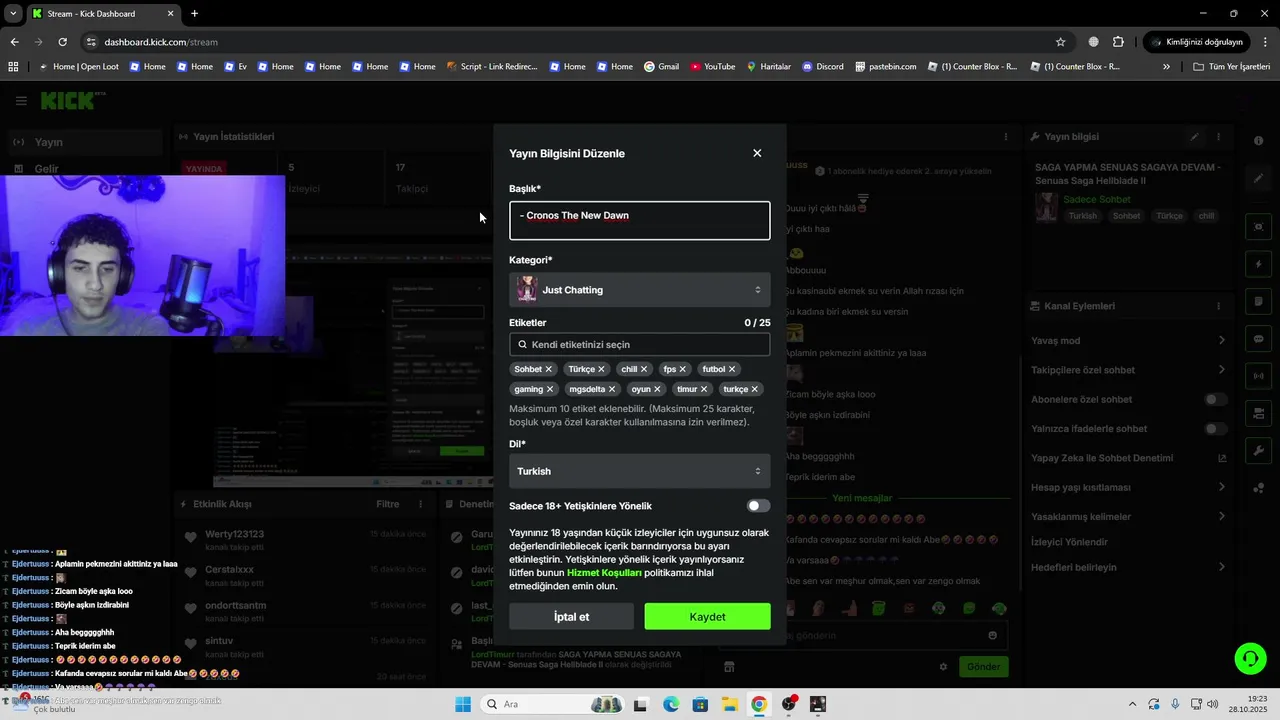
Task: Click the pencil edit icon in Yayın bilgisi header
Action: click(1194, 137)
